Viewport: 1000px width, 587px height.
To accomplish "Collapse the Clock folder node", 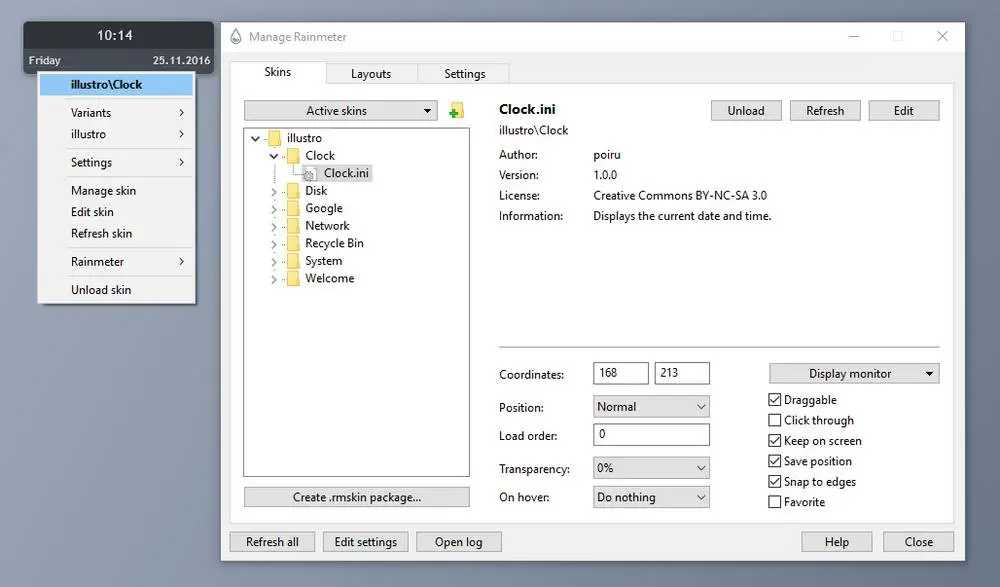I will tap(274, 156).
